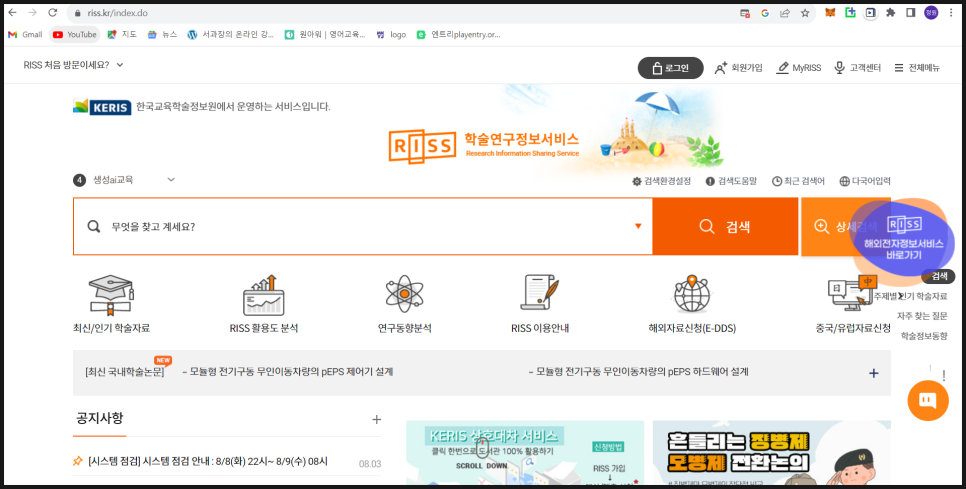966x489 pixels.
Task: Expand 'RISS 처음 방문이세요?' dropdown
Action: tap(73, 65)
